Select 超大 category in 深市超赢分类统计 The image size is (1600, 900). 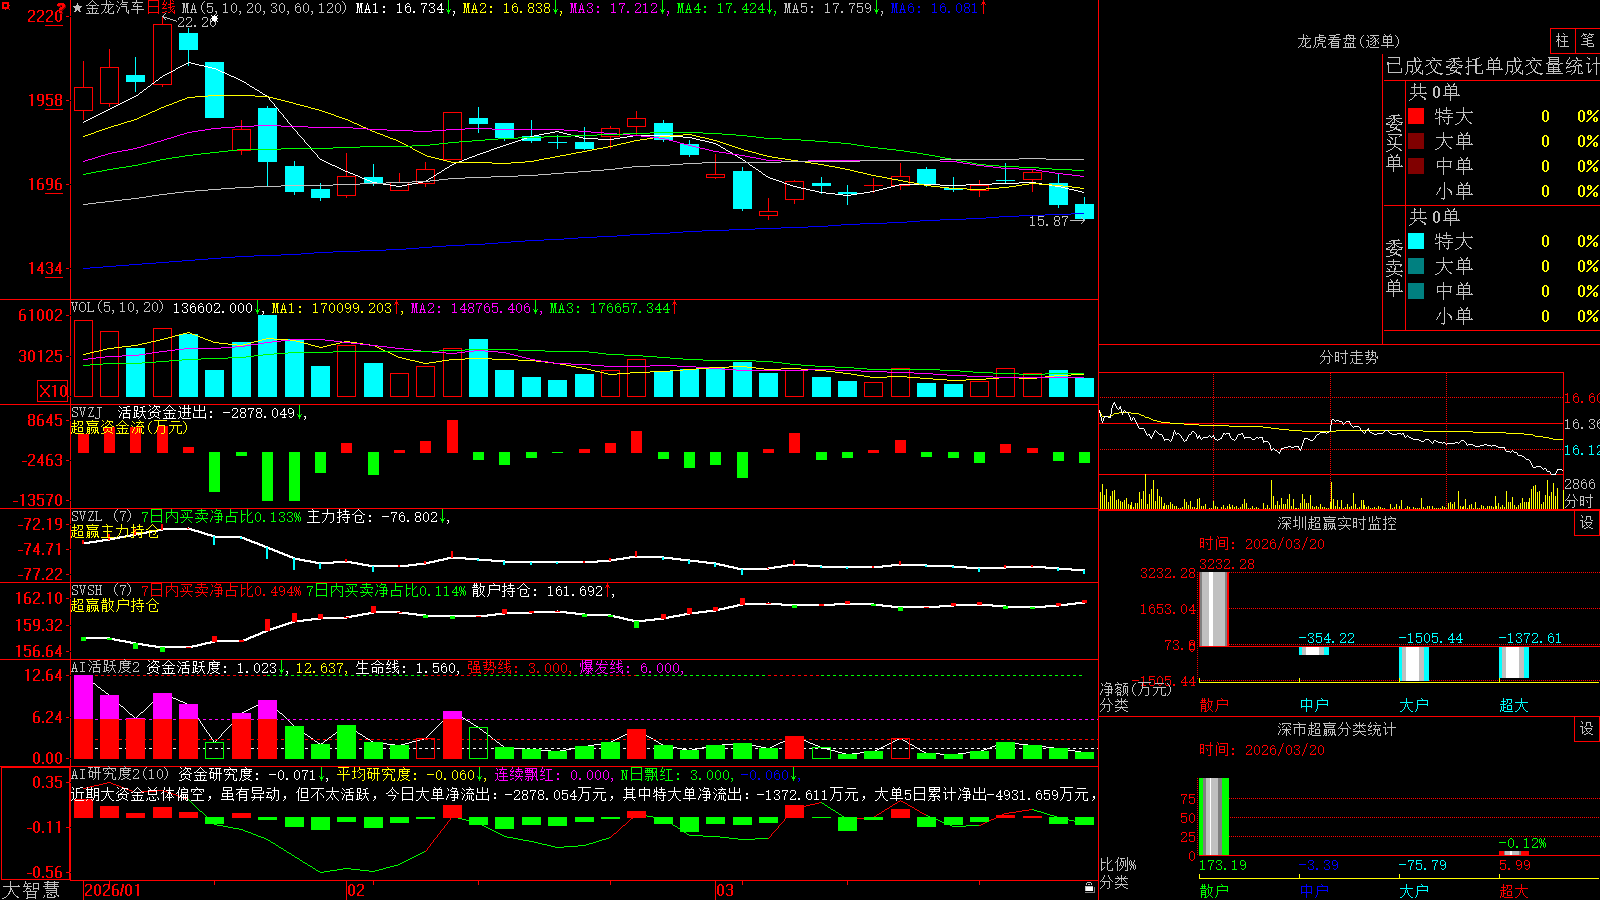[x=1514, y=891]
